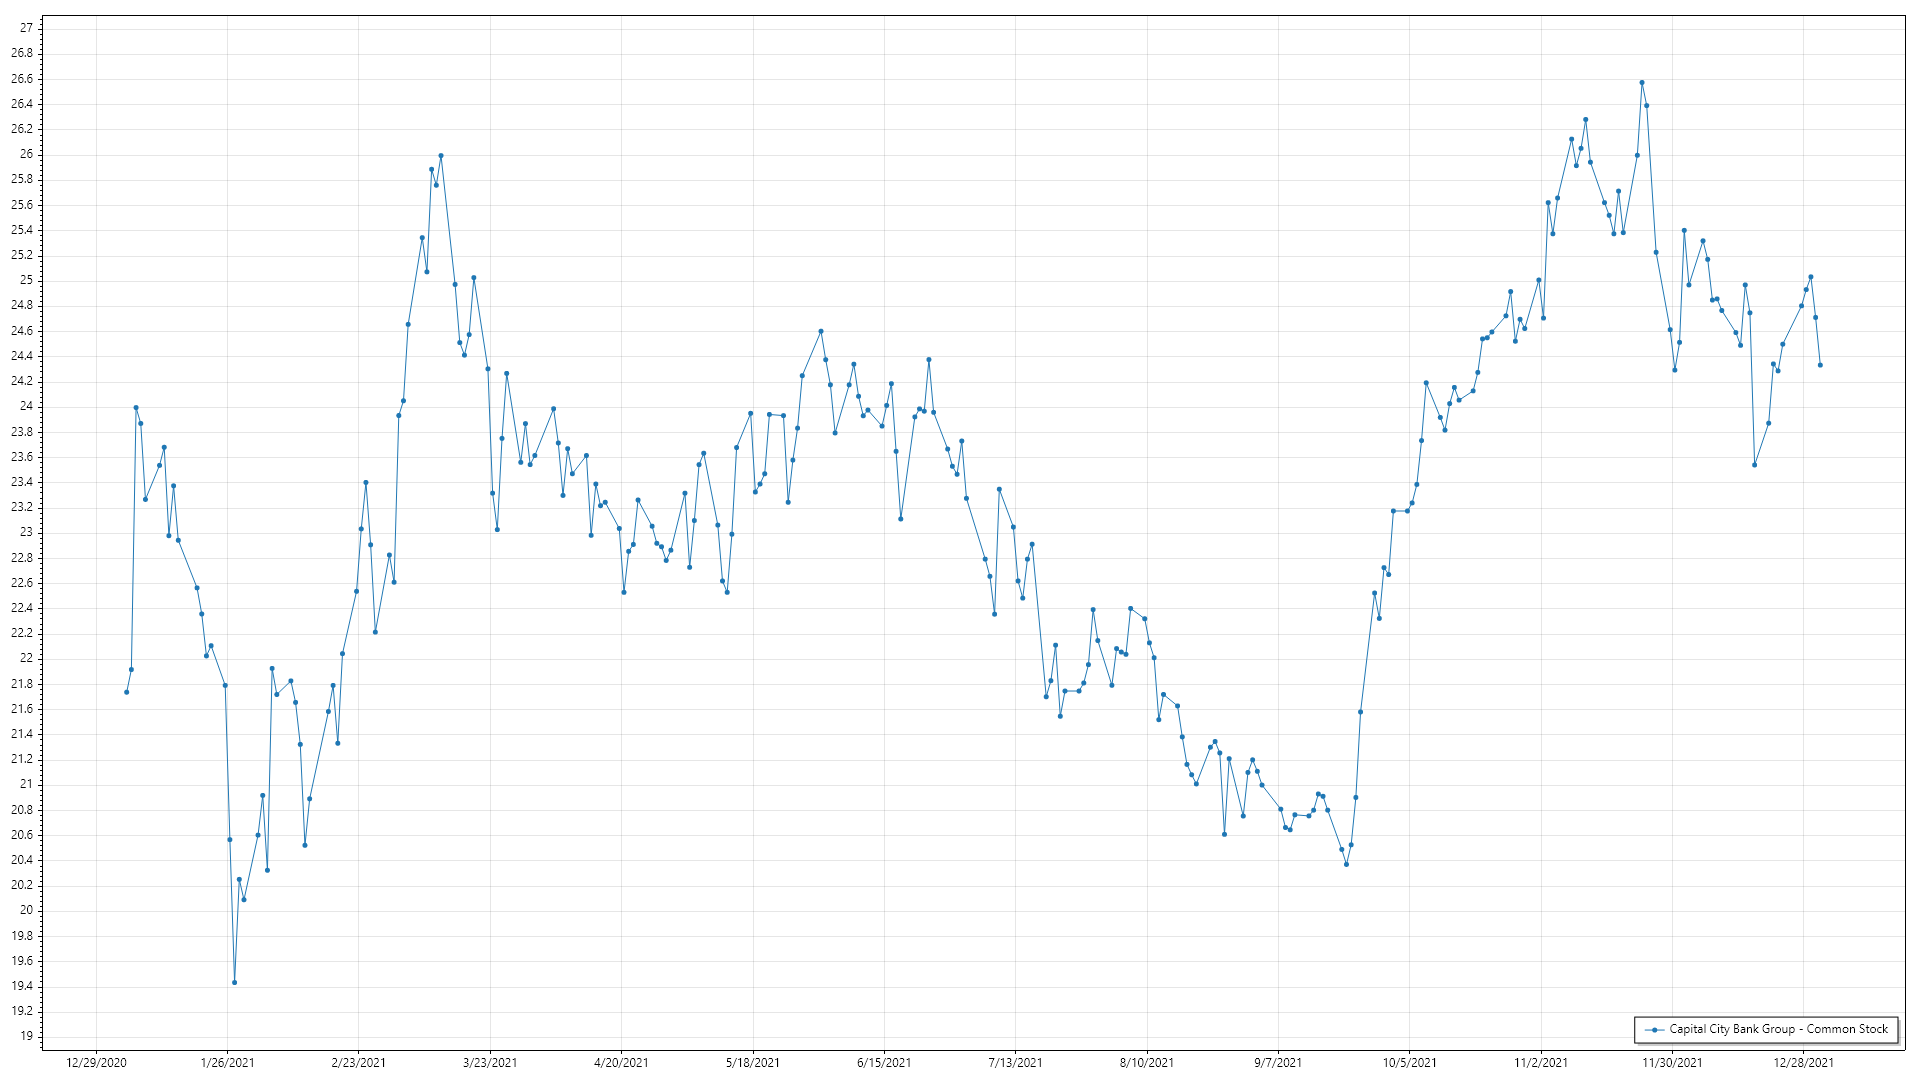Click the lowest data point near 19.4
The width and height of the screenshot is (1920, 1080).
click(234, 982)
